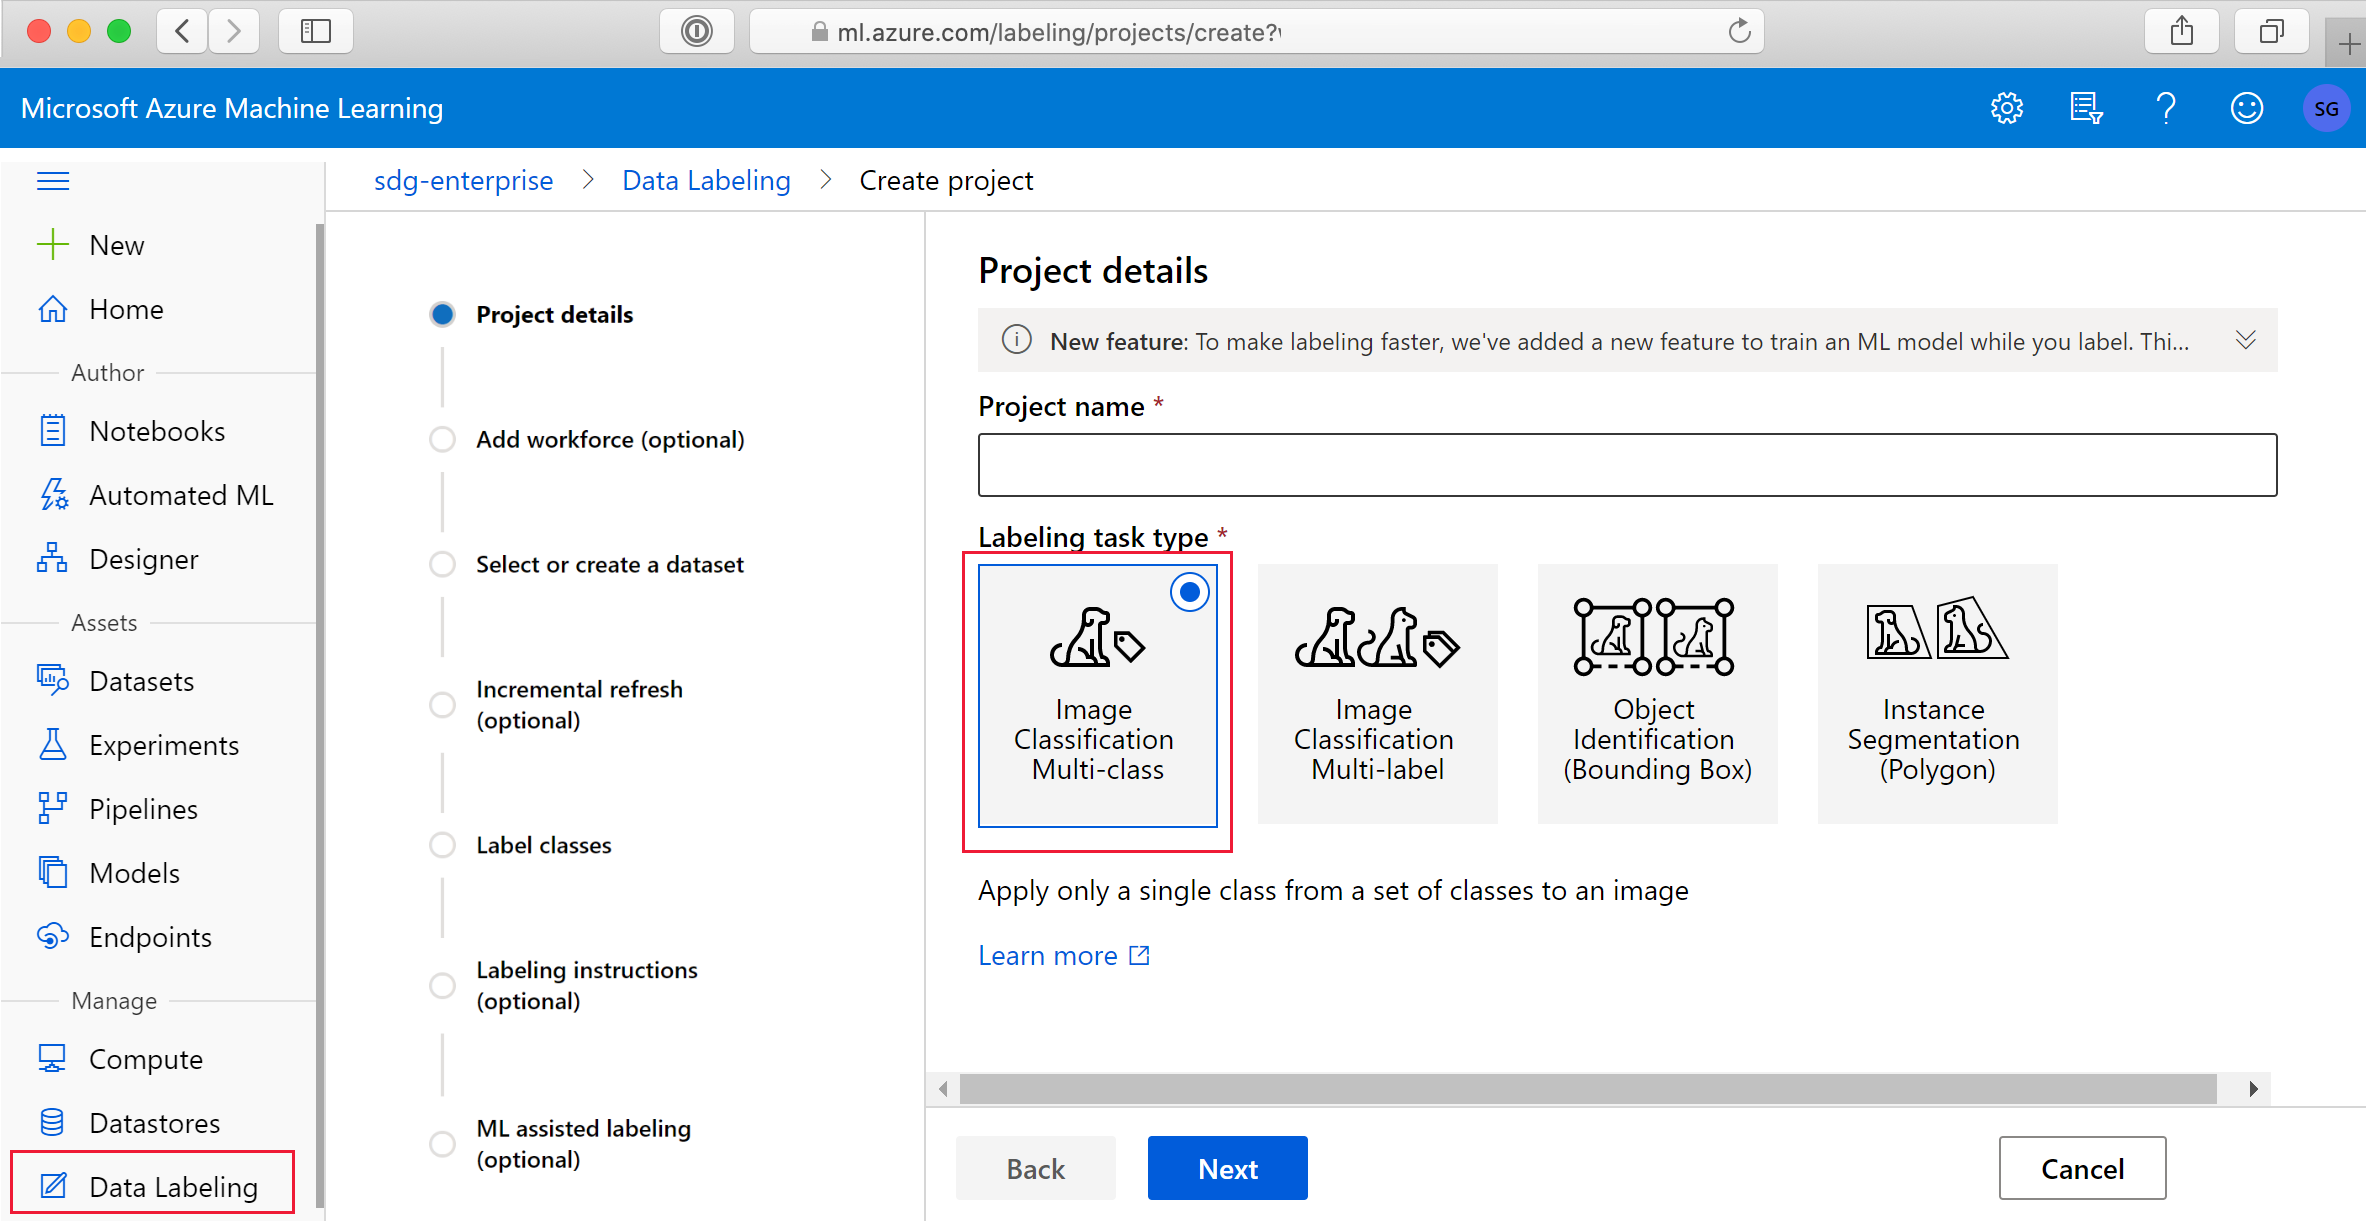Click the Designer icon in sidebar
Viewport: 2366px width, 1222px height.
click(53, 559)
